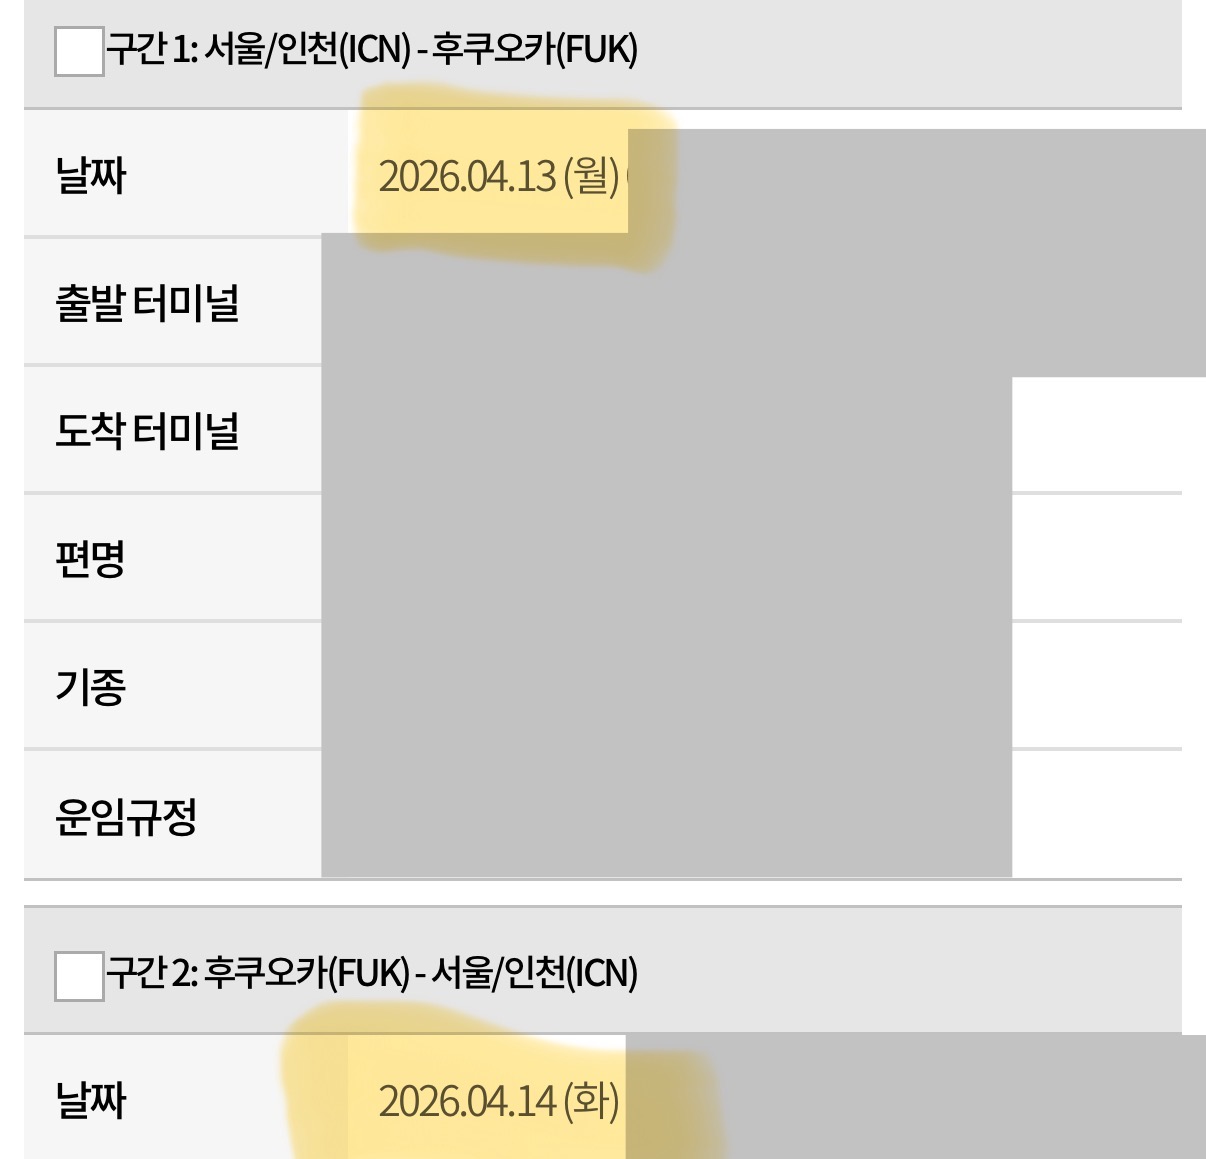1206x1159 pixels.
Task: Click the 구간 1: 서울/인천(ICN) - 후쿠오카(FUK) heading
Action: pos(372,49)
